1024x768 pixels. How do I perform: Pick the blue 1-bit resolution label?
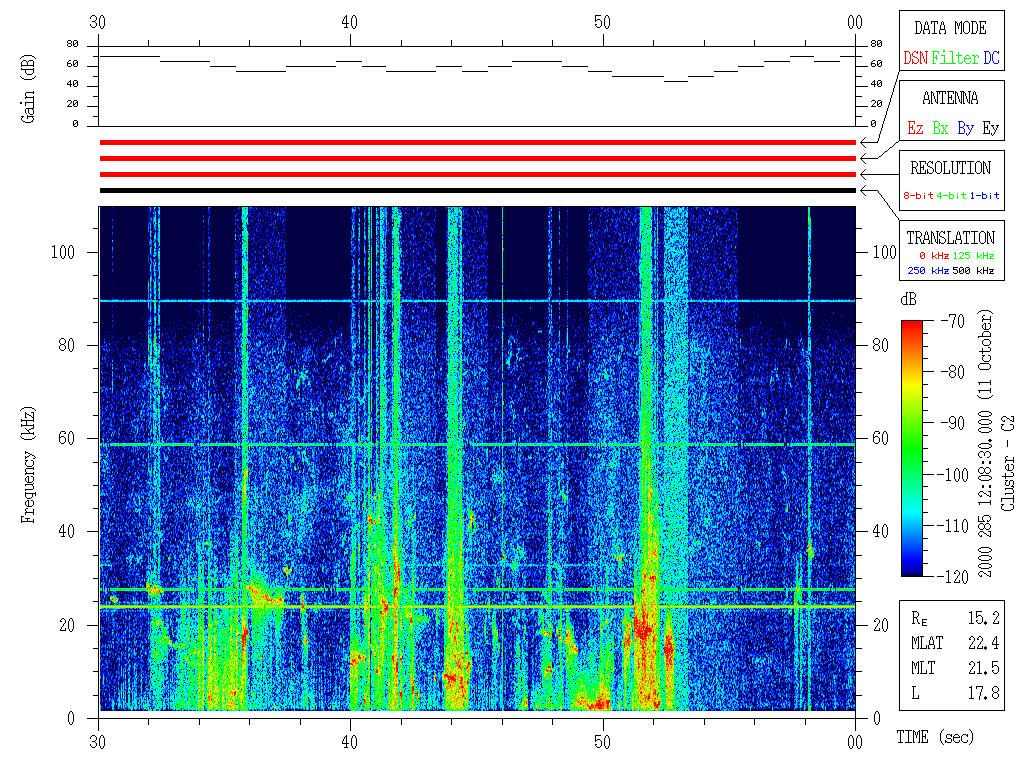[984, 196]
